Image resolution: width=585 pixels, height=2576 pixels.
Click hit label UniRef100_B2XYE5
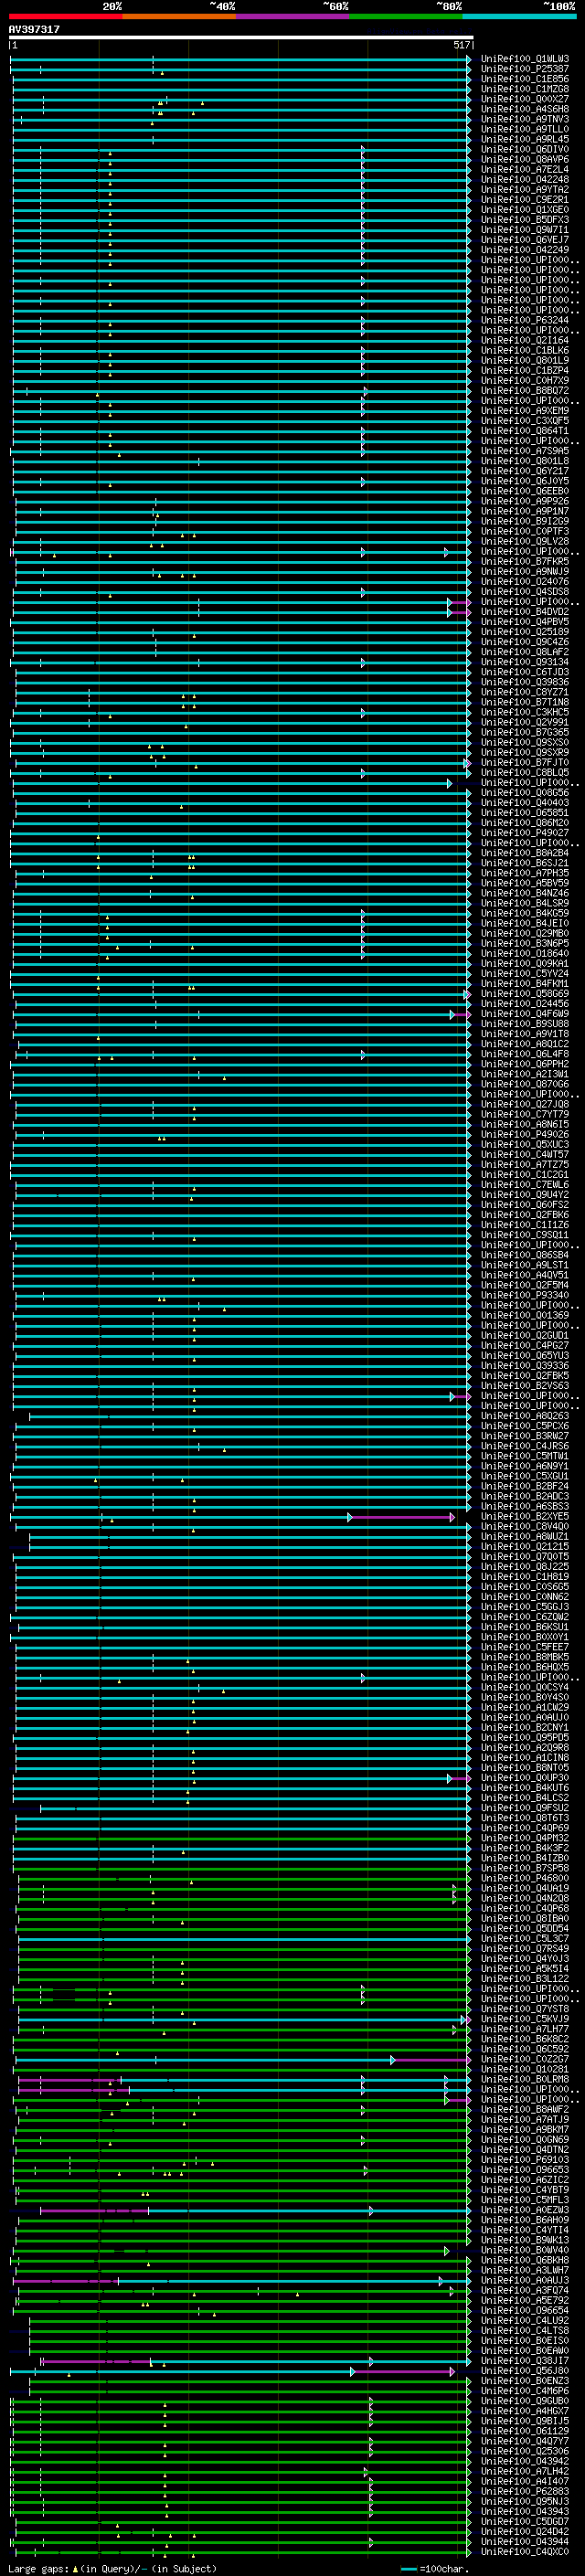pyautogui.click(x=525, y=1515)
